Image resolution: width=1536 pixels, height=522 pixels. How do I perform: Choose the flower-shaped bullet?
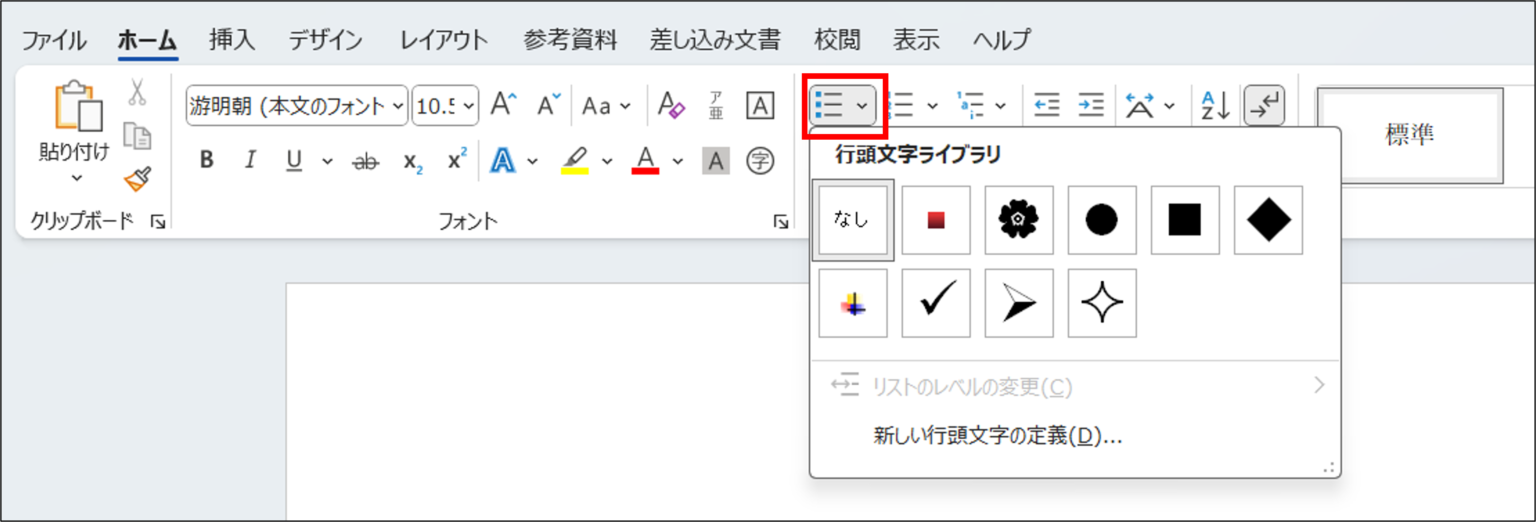click(1018, 220)
